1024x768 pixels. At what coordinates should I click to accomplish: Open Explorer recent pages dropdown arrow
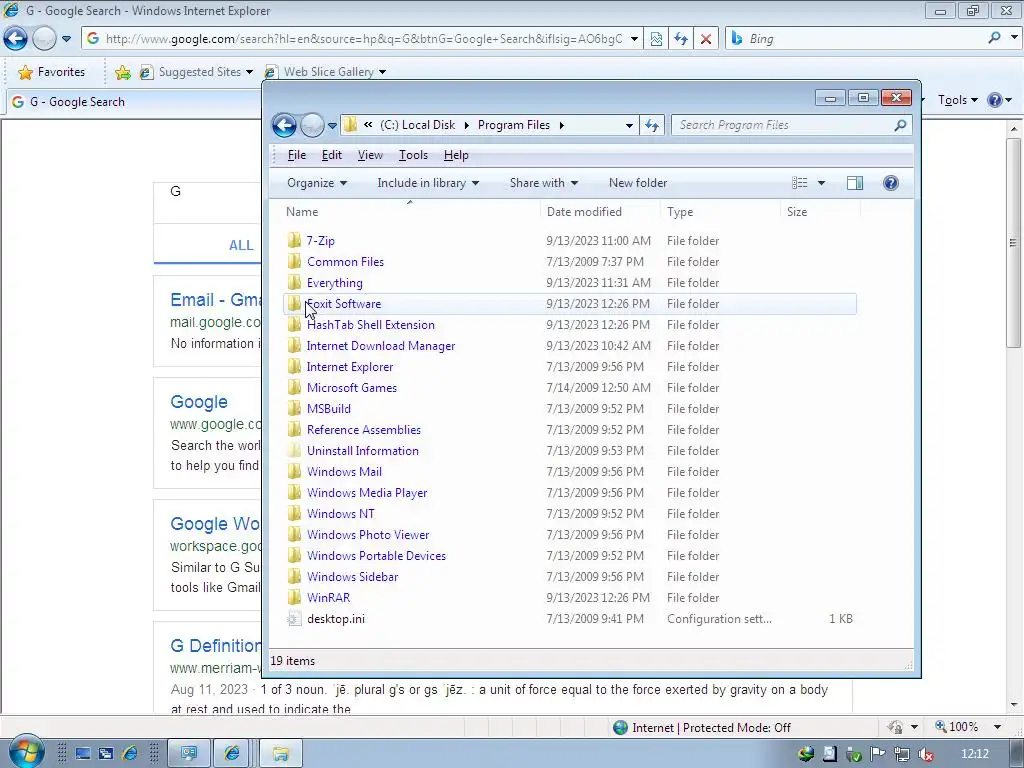point(332,125)
